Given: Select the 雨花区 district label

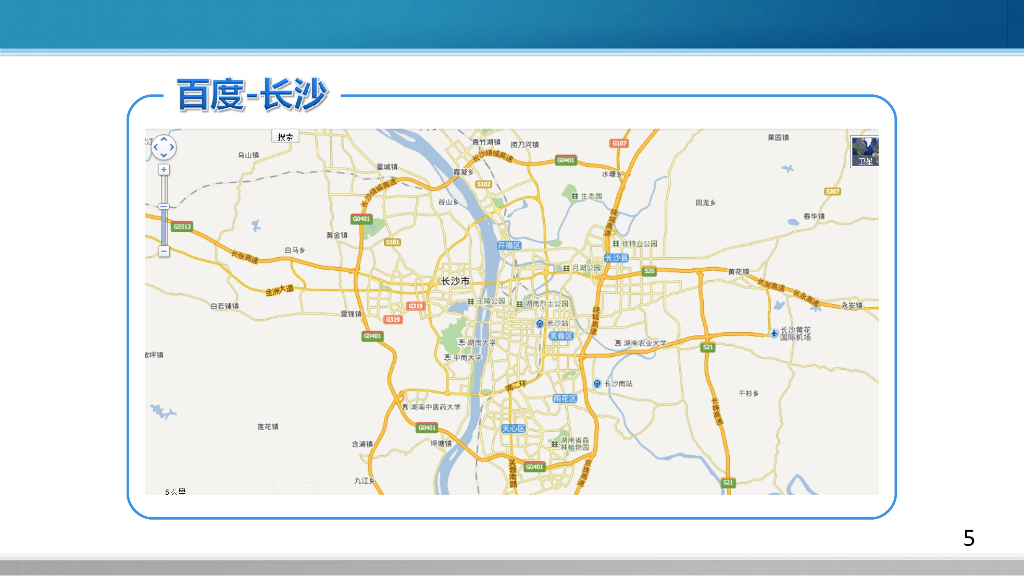Looking at the screenshot, I should pos(565,398).
